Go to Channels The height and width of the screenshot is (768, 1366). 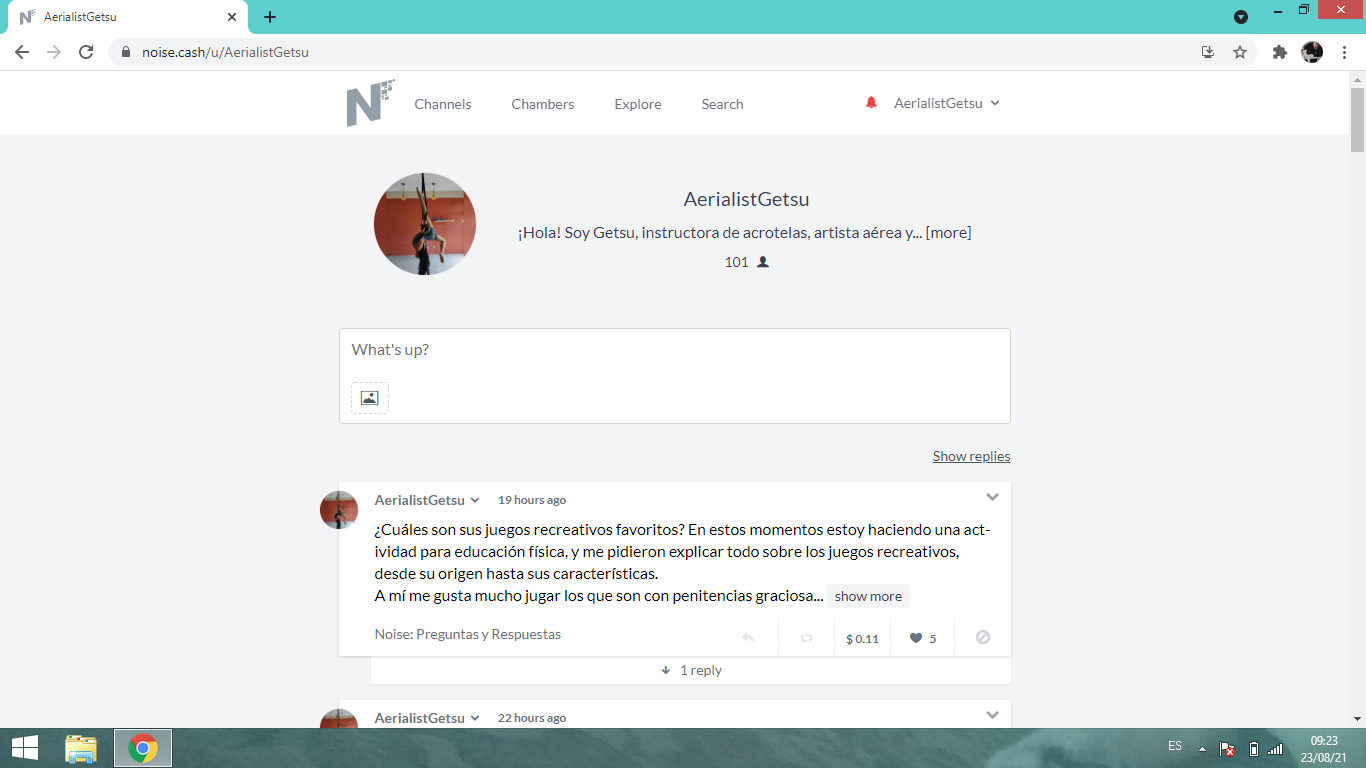point(443,104)
